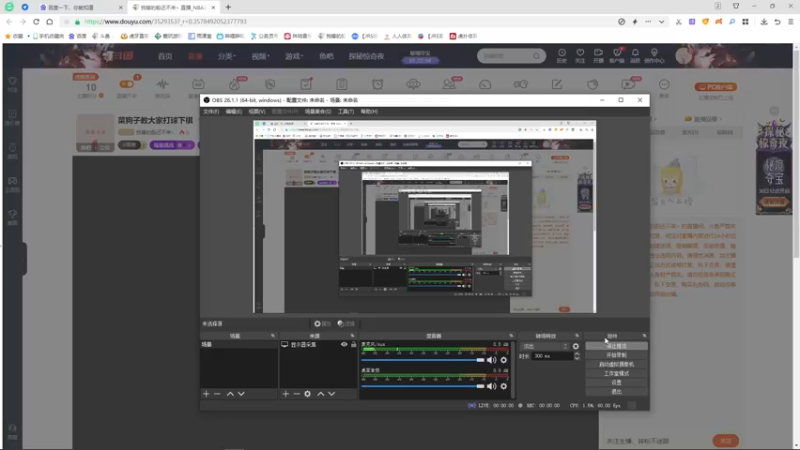The width and height of the screenshot is (800, 450).
Task: Expand Douyu 游戏 games dropdown
Action: pos(294,56)
